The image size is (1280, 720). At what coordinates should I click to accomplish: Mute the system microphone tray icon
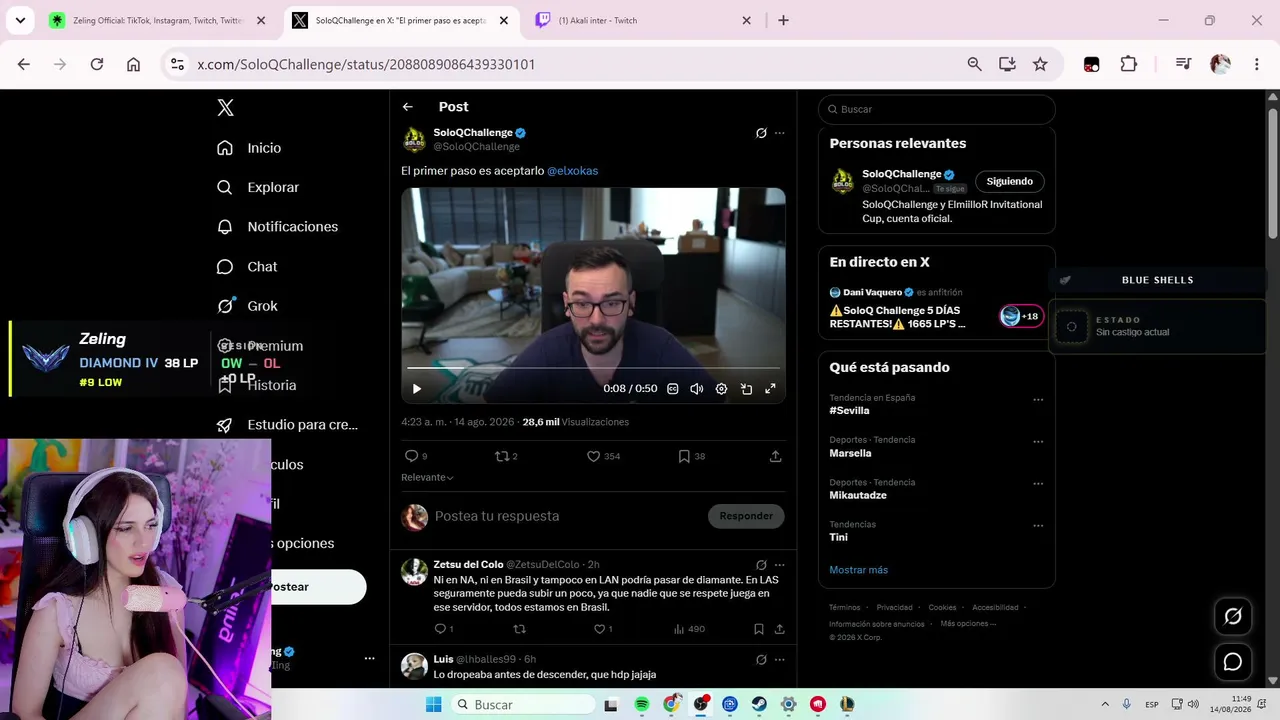1127,705
